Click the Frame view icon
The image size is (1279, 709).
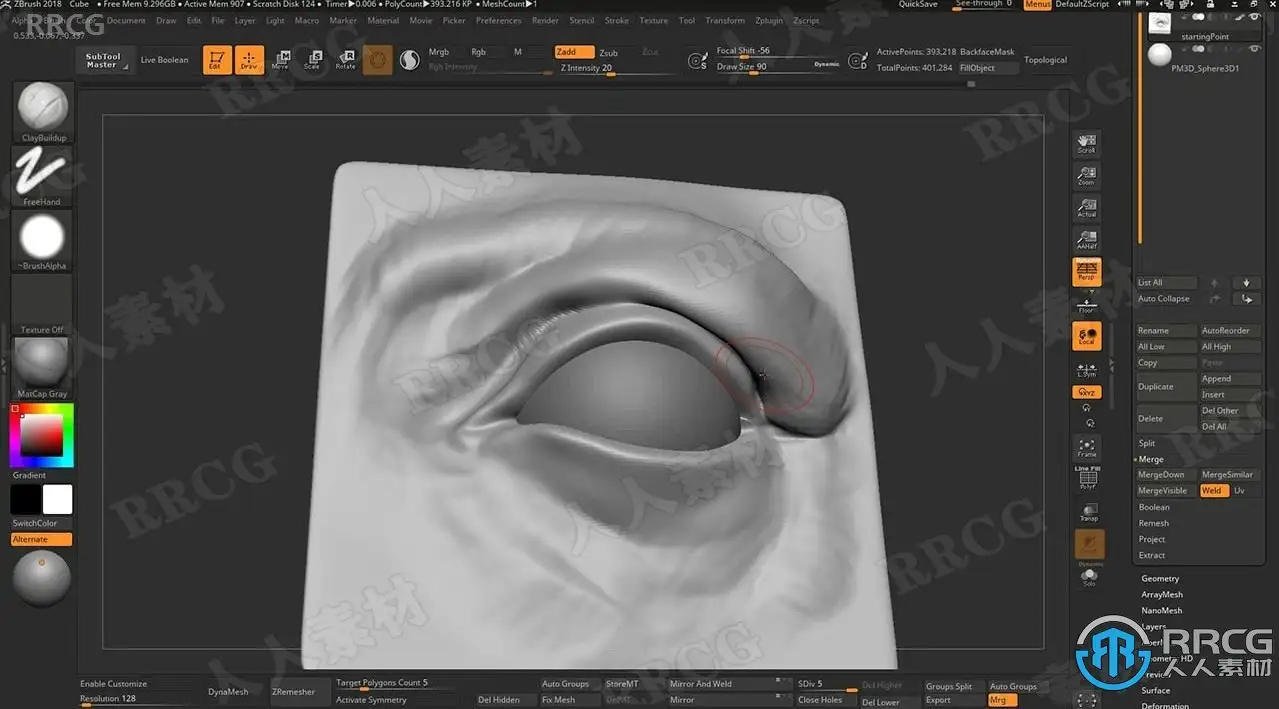1087,448
